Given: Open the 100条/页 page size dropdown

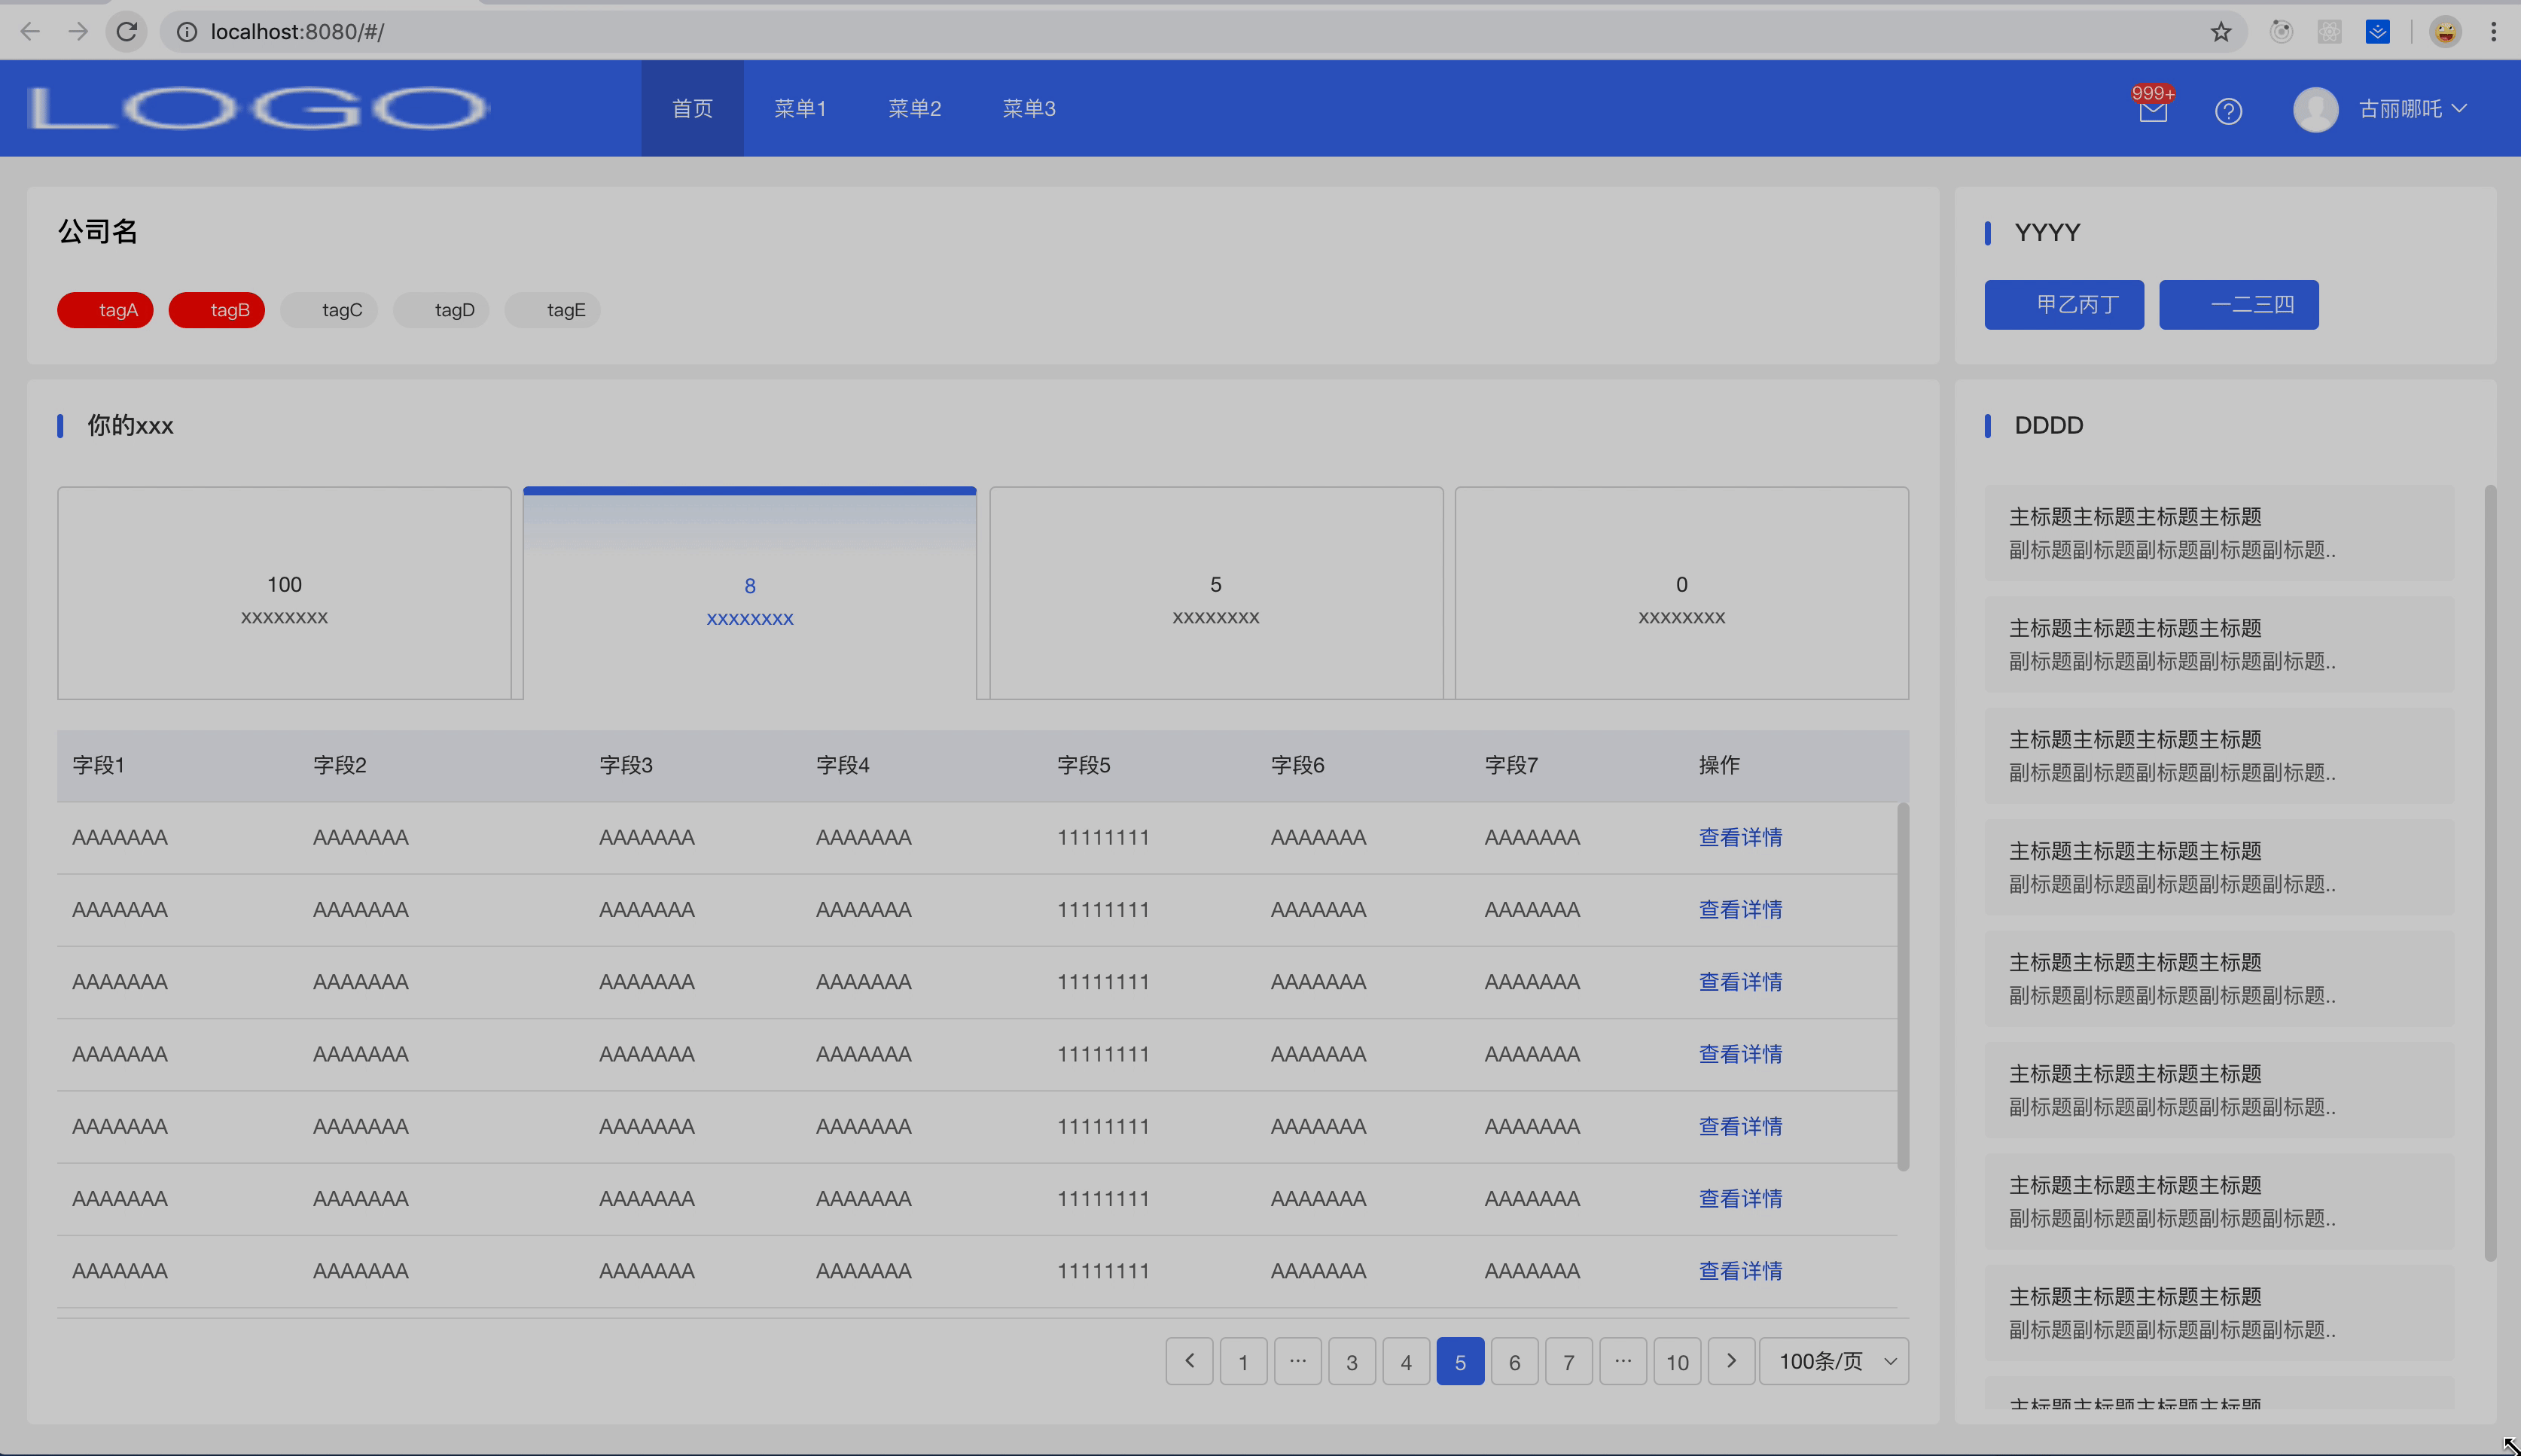Looking at the screenshot, I should click(1833, 1361).
